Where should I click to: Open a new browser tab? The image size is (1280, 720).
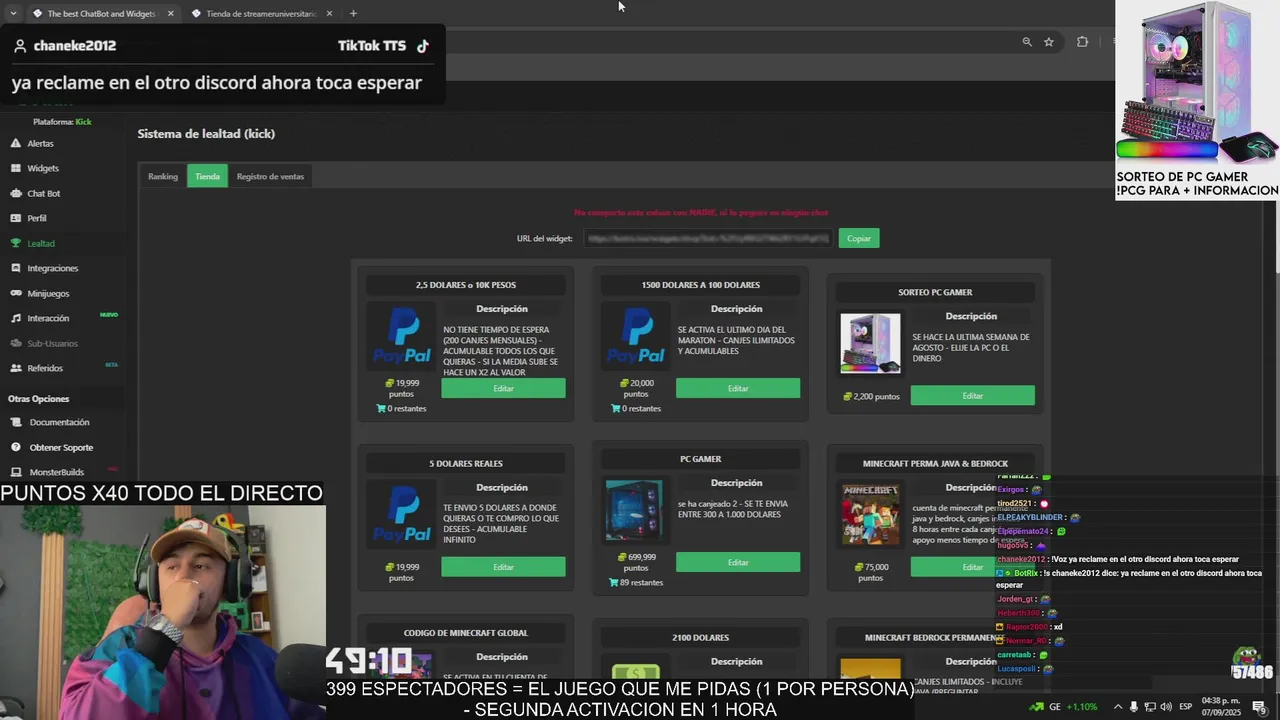353,14
